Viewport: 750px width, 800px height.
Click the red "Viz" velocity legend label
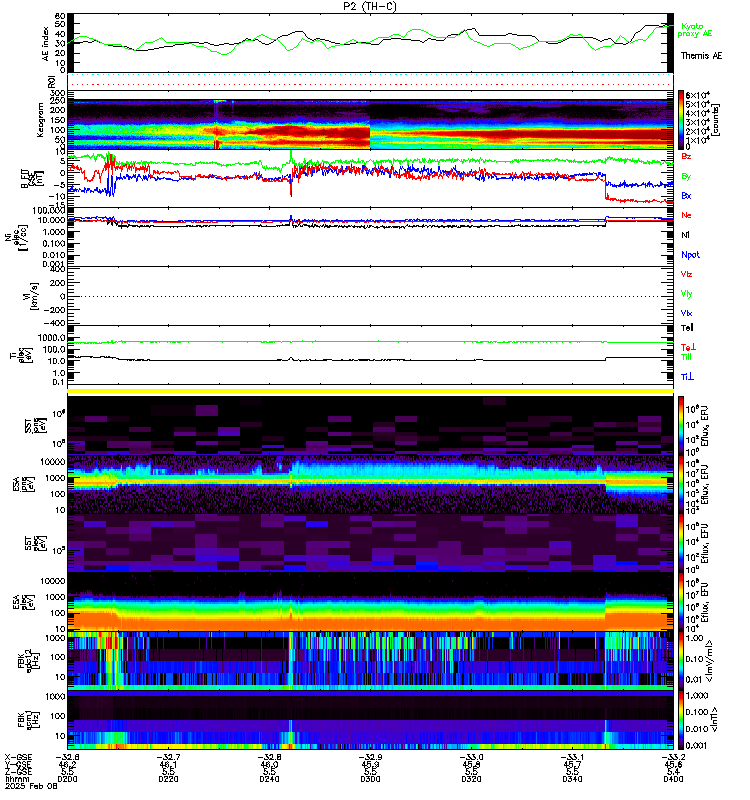pyautogui.click(x=686, y=274)
